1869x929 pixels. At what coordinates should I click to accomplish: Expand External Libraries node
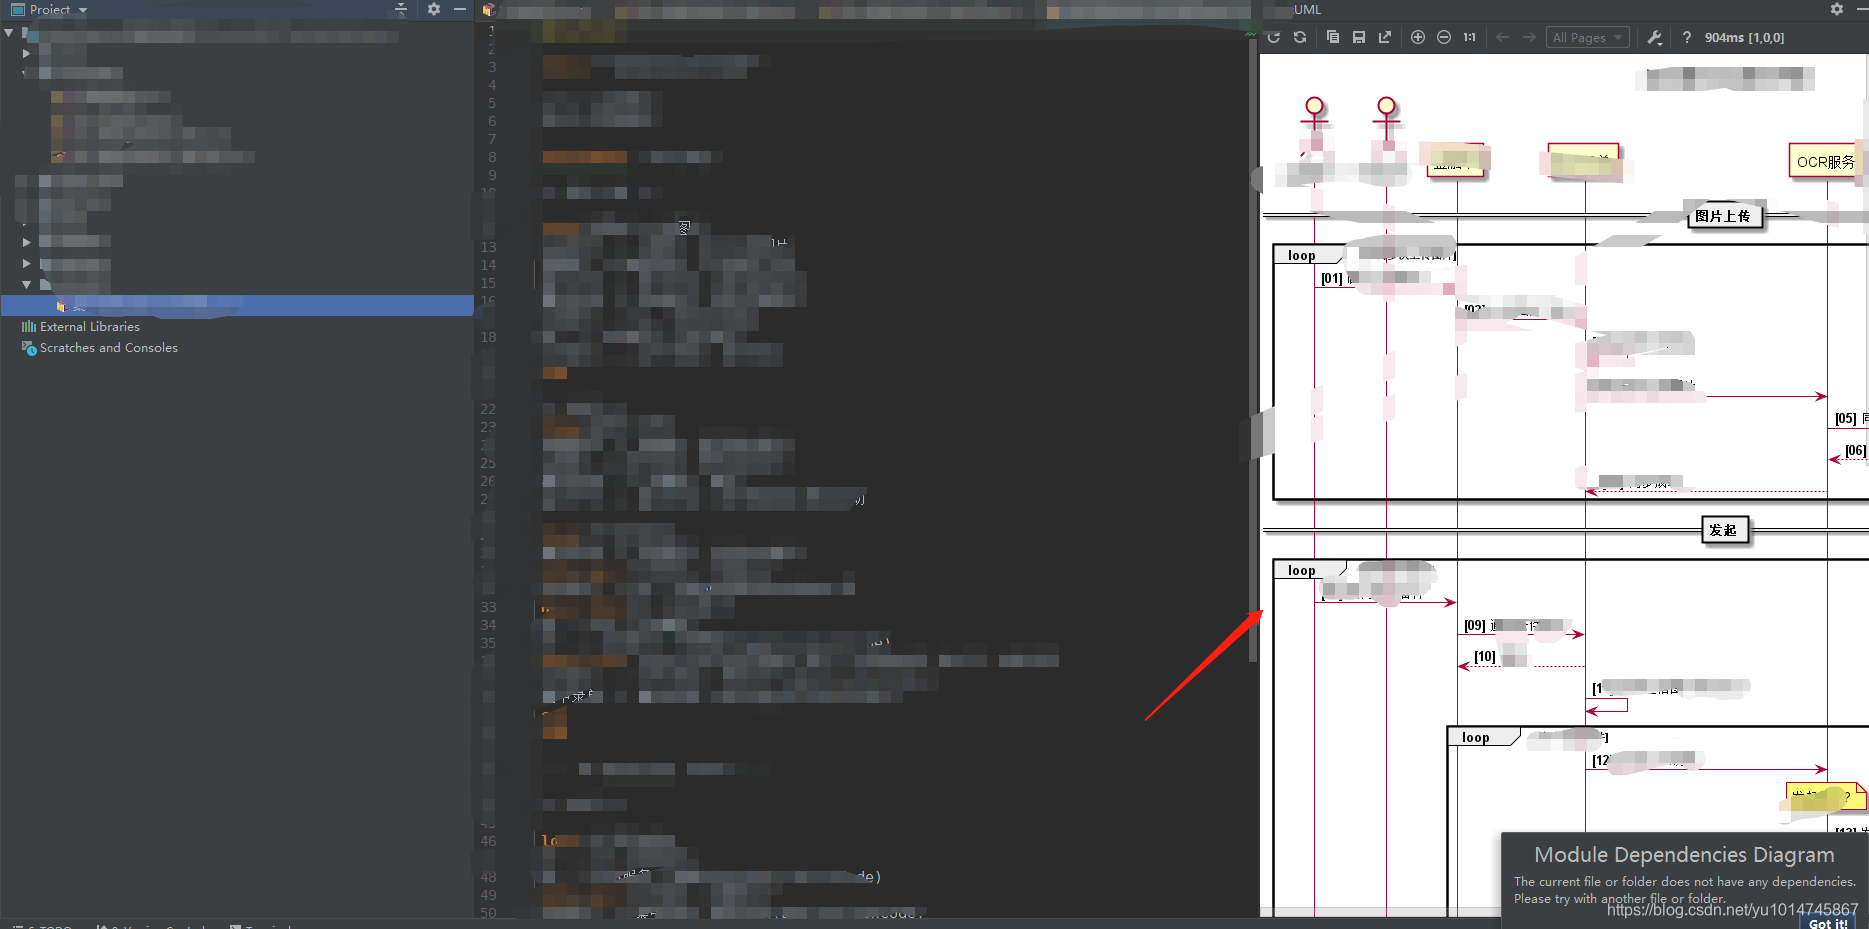point(81,326)
